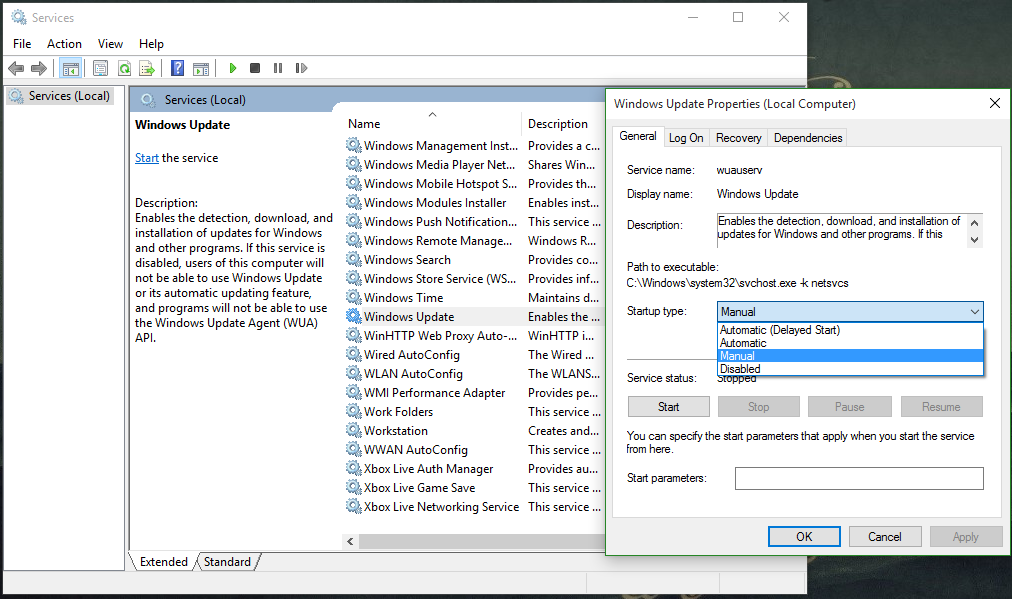Switch to the Recovery tab
This screenshot has width=1012, height=599.
pyautogui.click(x=738, y=137)
